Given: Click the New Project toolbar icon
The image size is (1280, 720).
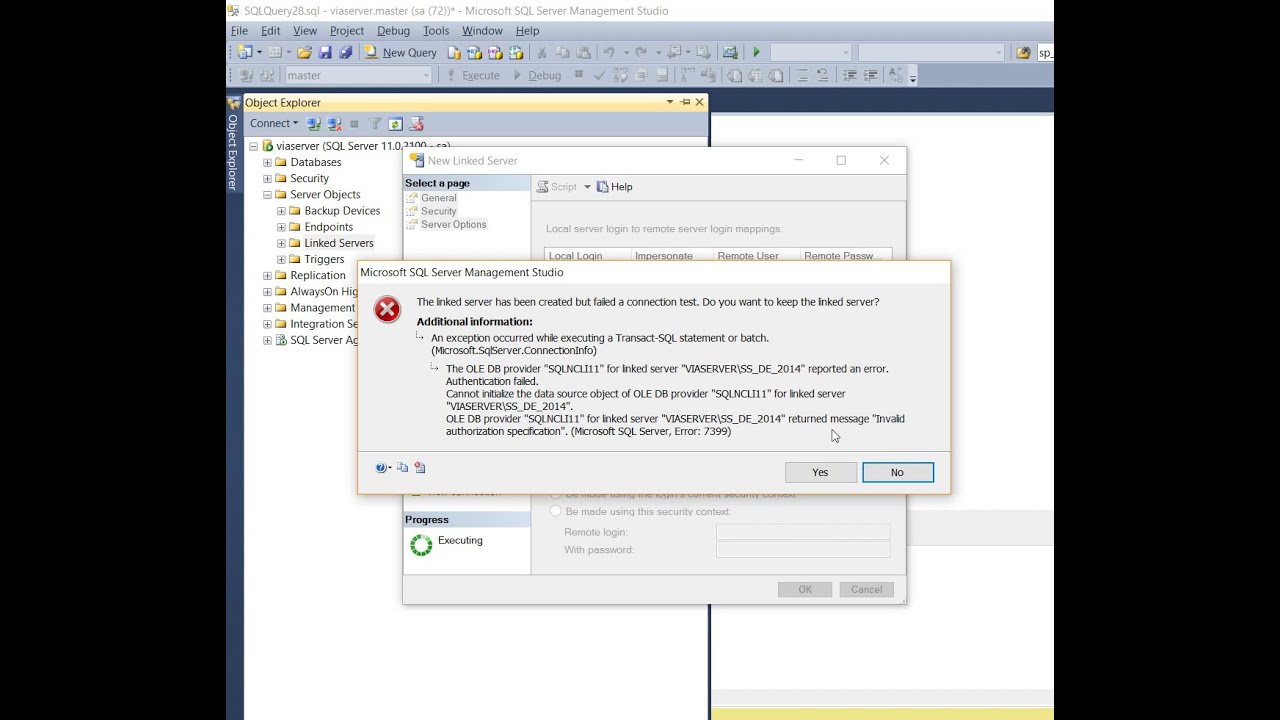Looking at the screenshot, I should [245, 52].
